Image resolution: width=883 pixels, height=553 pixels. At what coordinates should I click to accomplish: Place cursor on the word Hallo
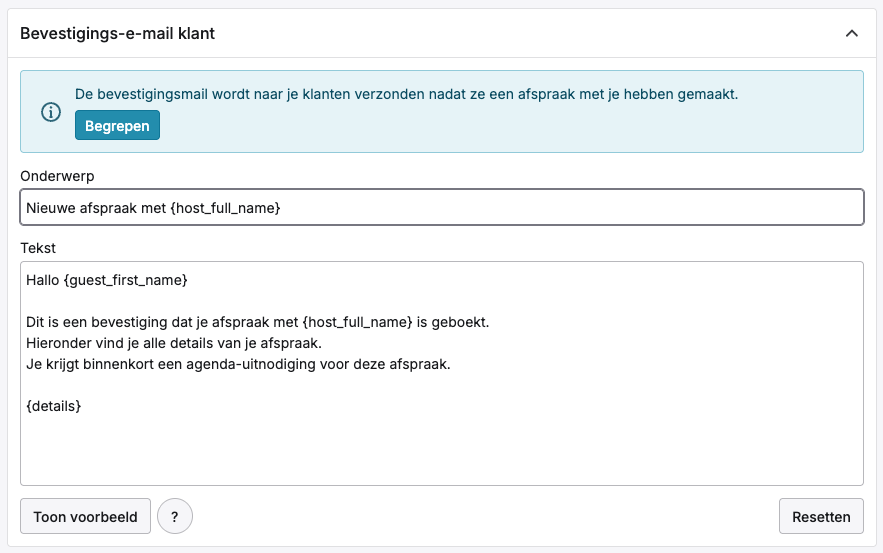tap(43, 280)
